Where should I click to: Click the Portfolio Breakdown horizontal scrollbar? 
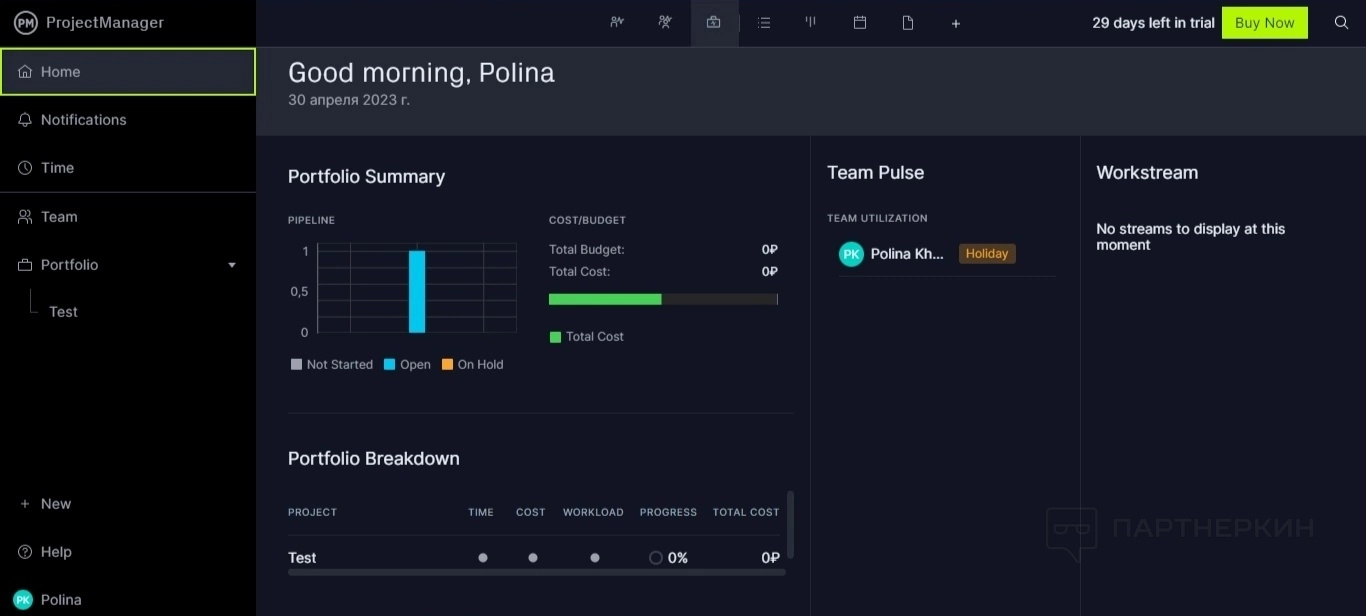(x=536, y=572)
